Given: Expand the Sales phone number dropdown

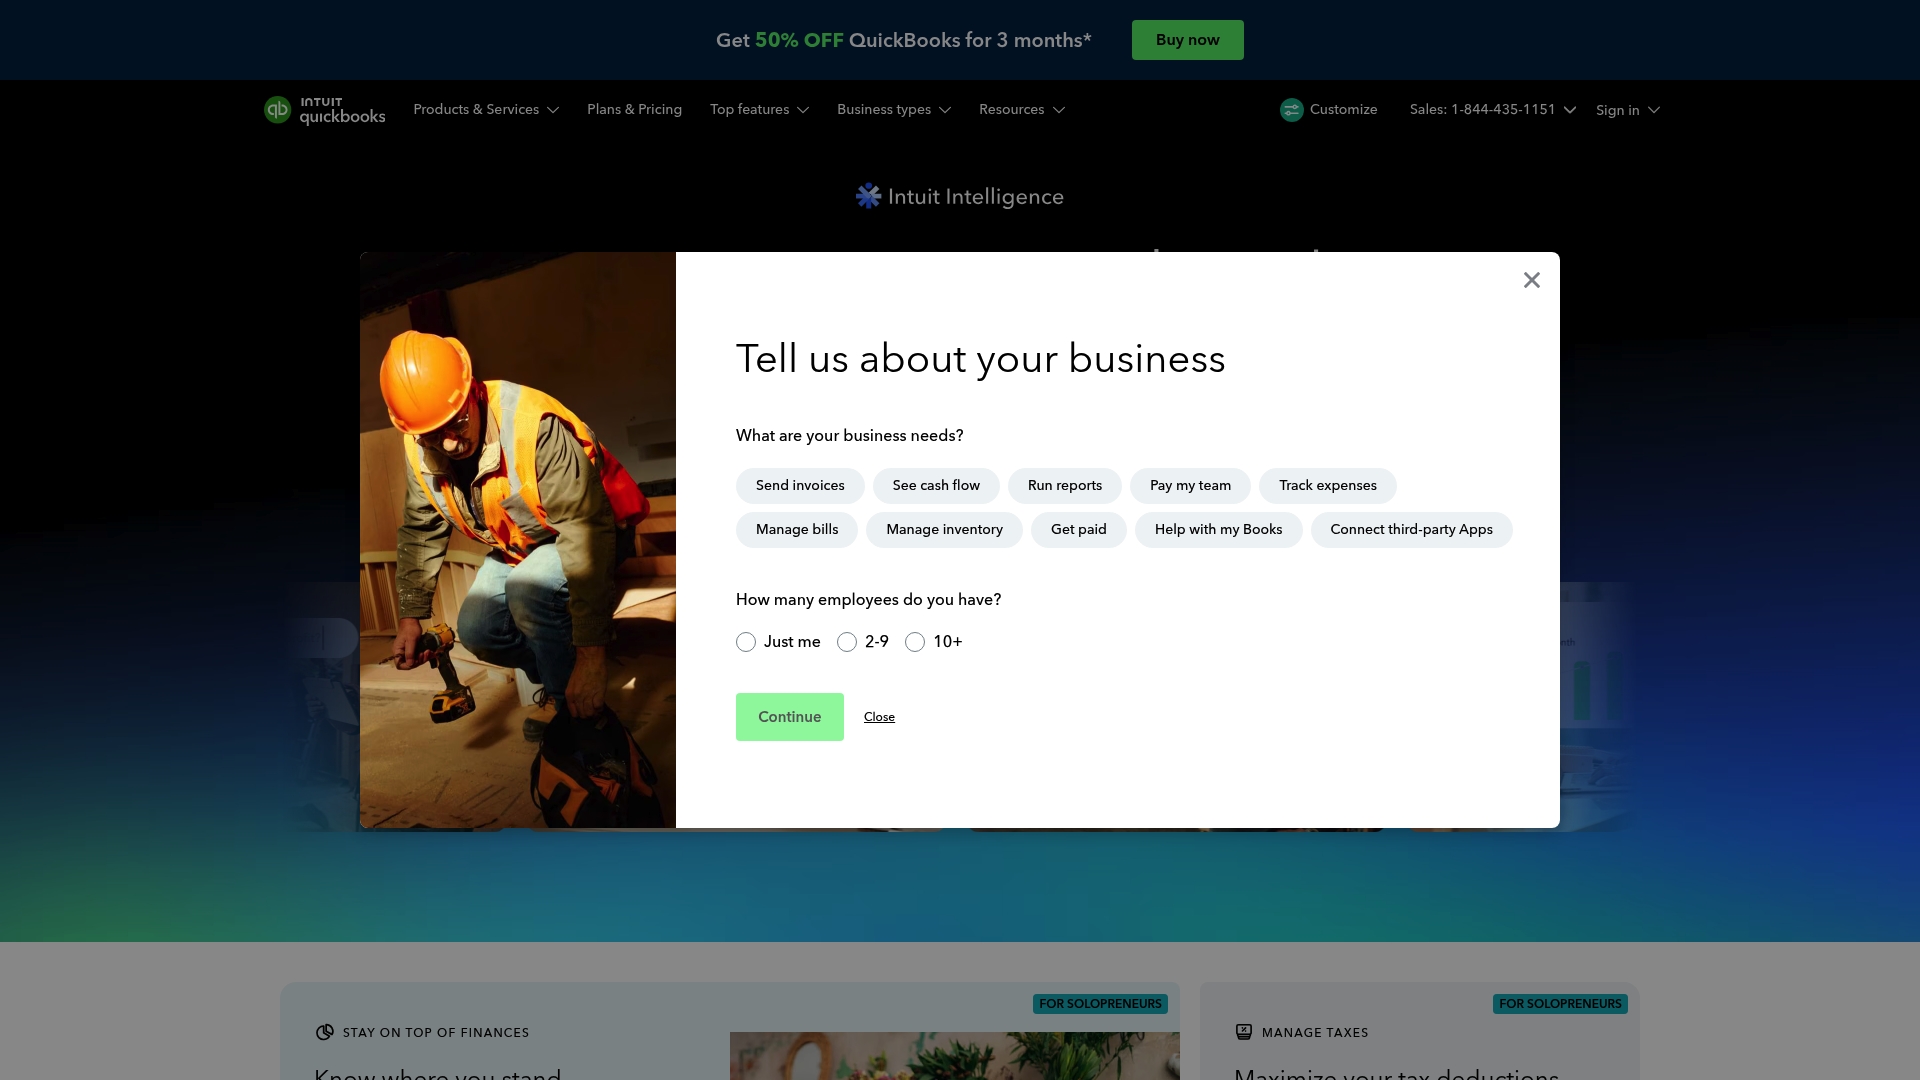Looking at the screenshot, I should coord(1492,110).
